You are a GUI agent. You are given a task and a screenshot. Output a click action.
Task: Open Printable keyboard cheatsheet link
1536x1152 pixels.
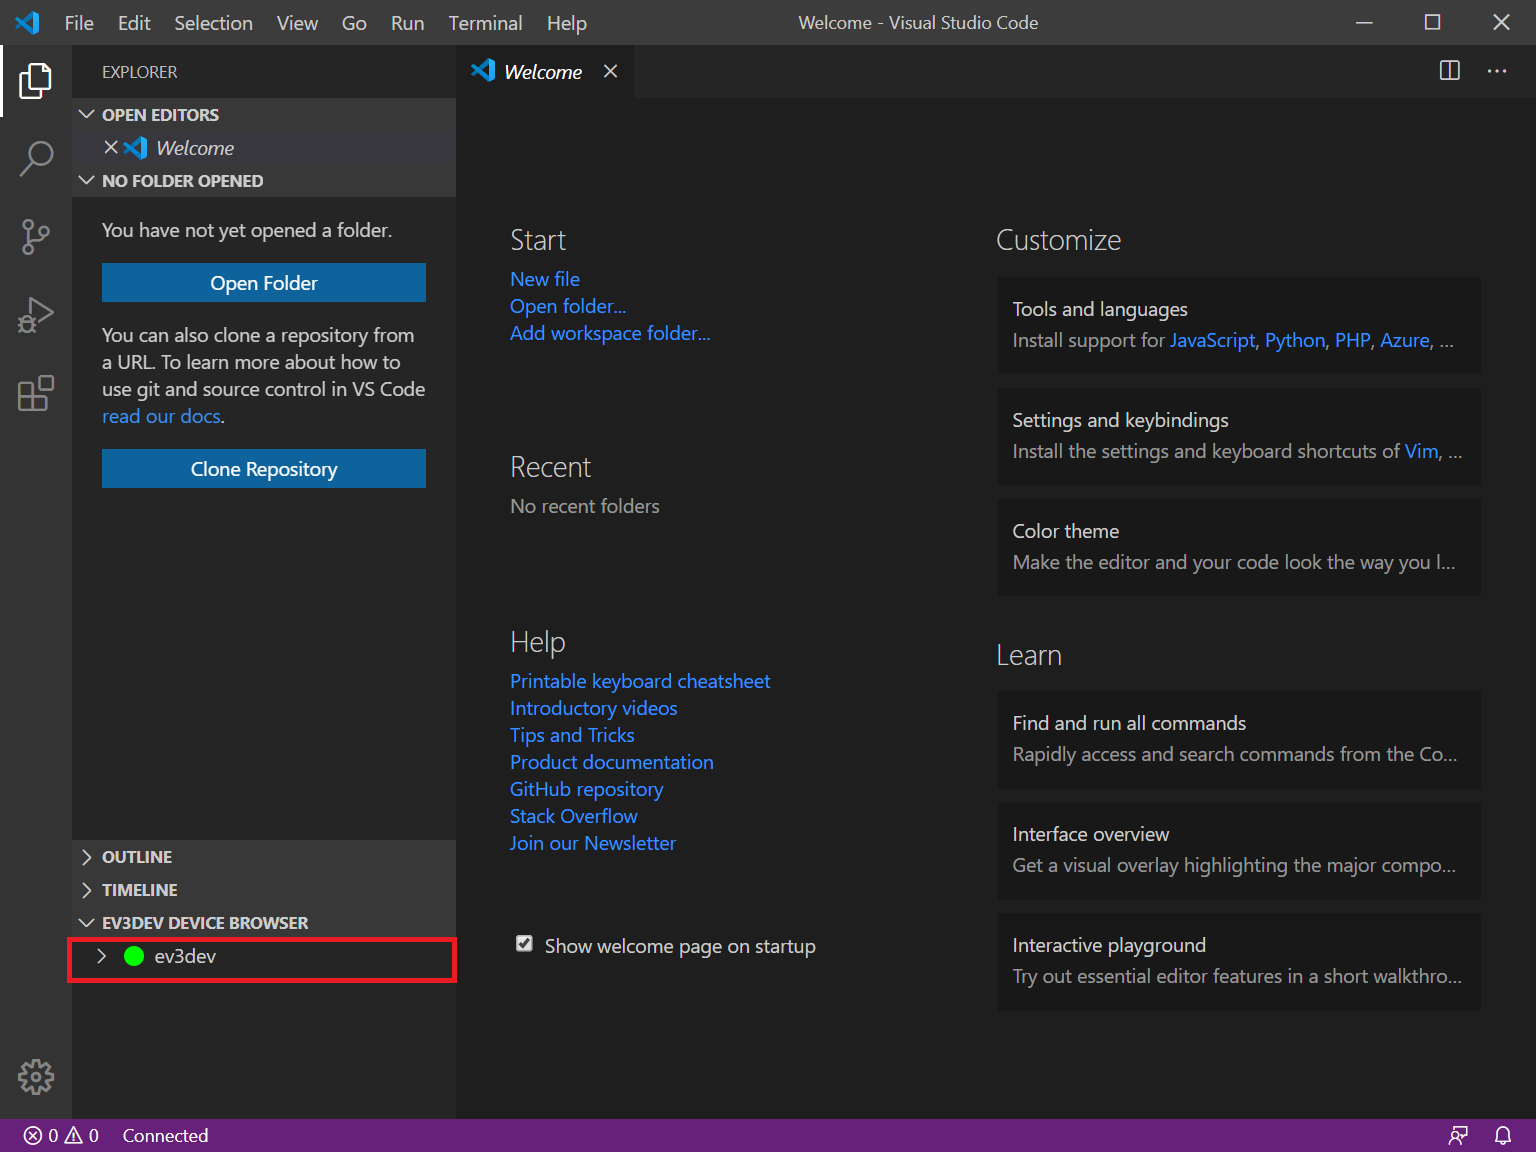(x=640, y=681)
